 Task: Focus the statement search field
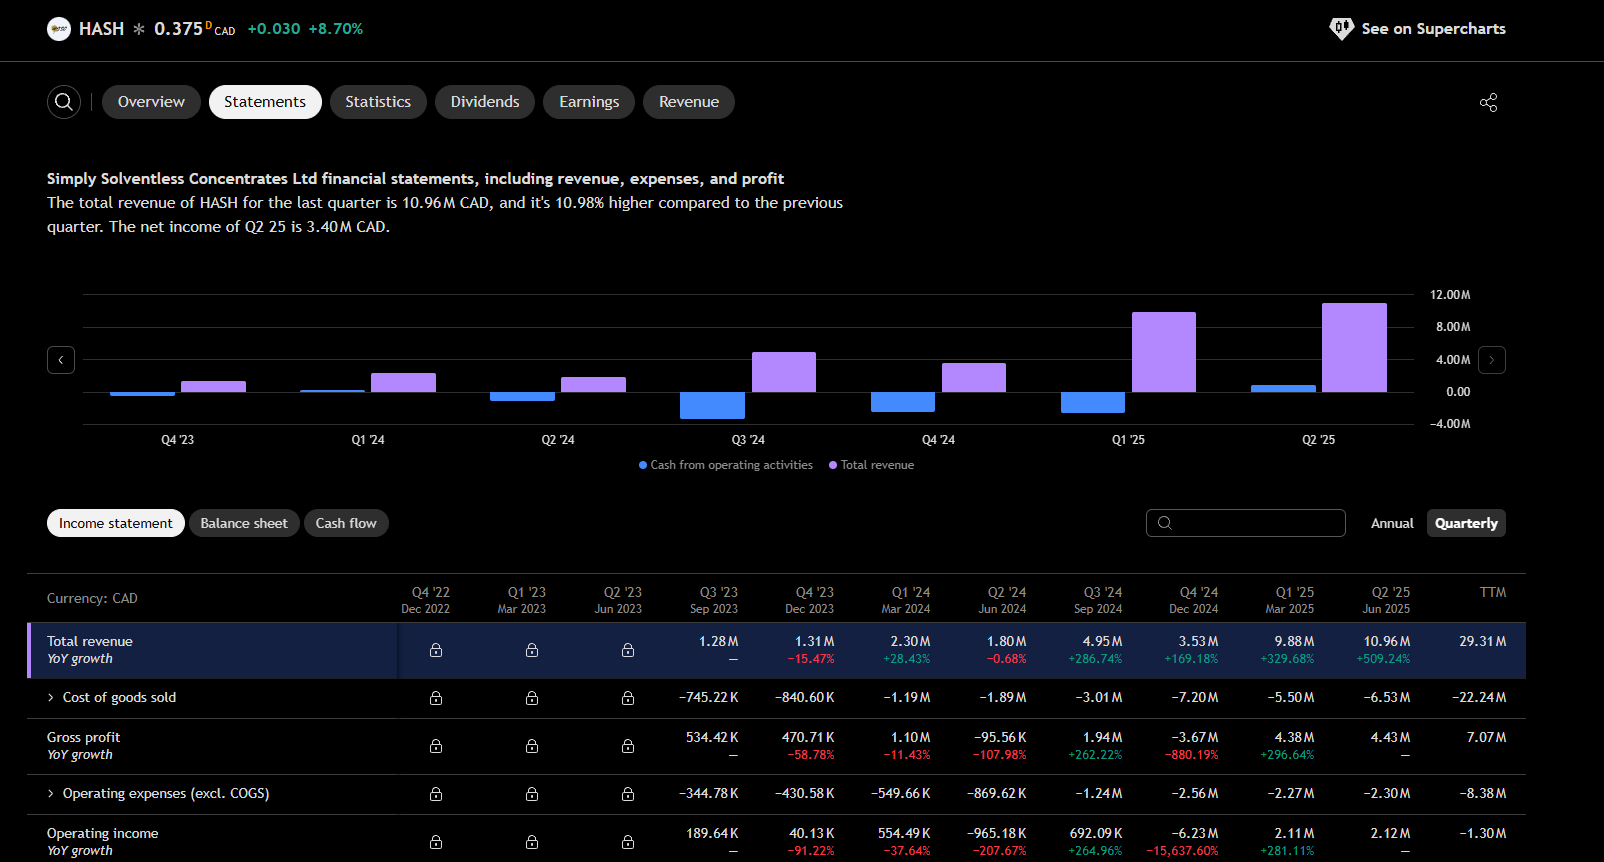click(x=1246, y=523)
